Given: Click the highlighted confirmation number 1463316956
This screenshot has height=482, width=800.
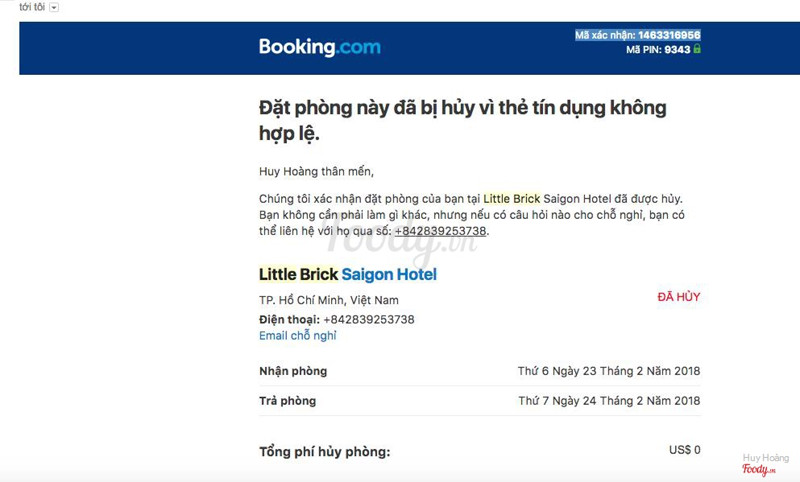Looking at the screenshot, I should pyautogui.click(x=669, y=35).
